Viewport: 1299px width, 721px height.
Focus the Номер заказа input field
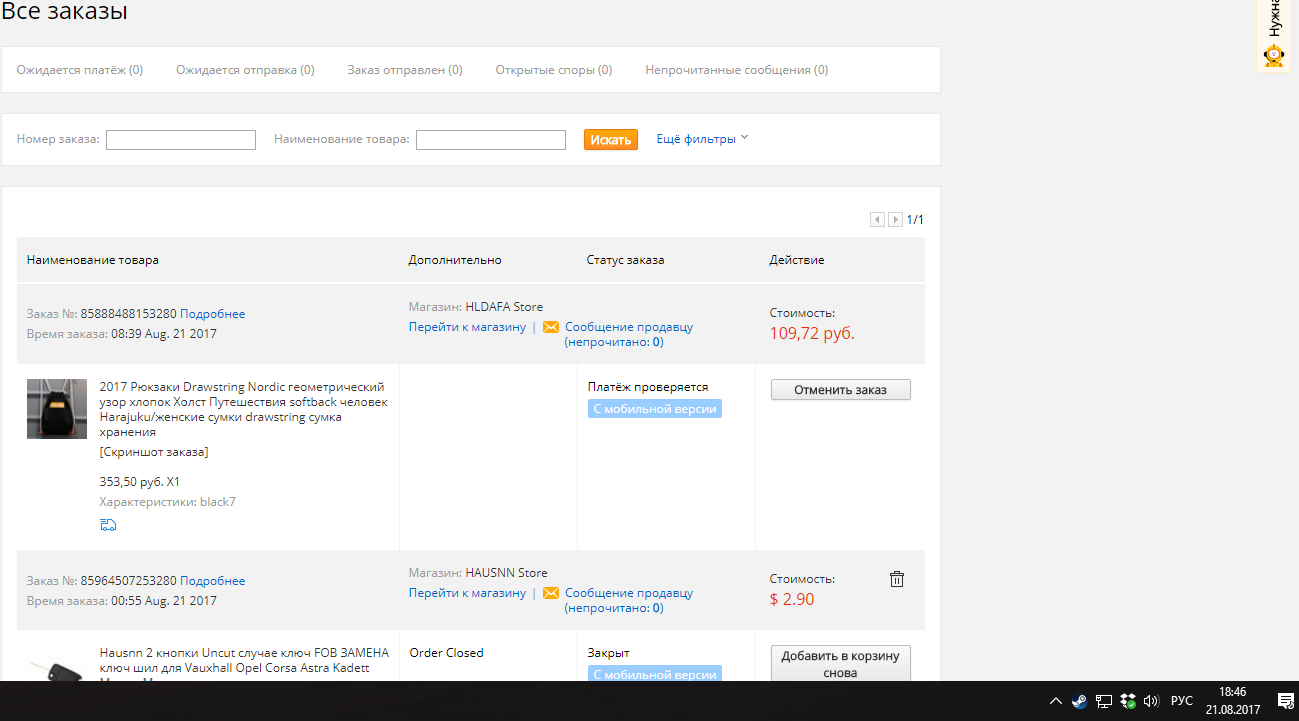pyautogui.click(x=181, y=140)
